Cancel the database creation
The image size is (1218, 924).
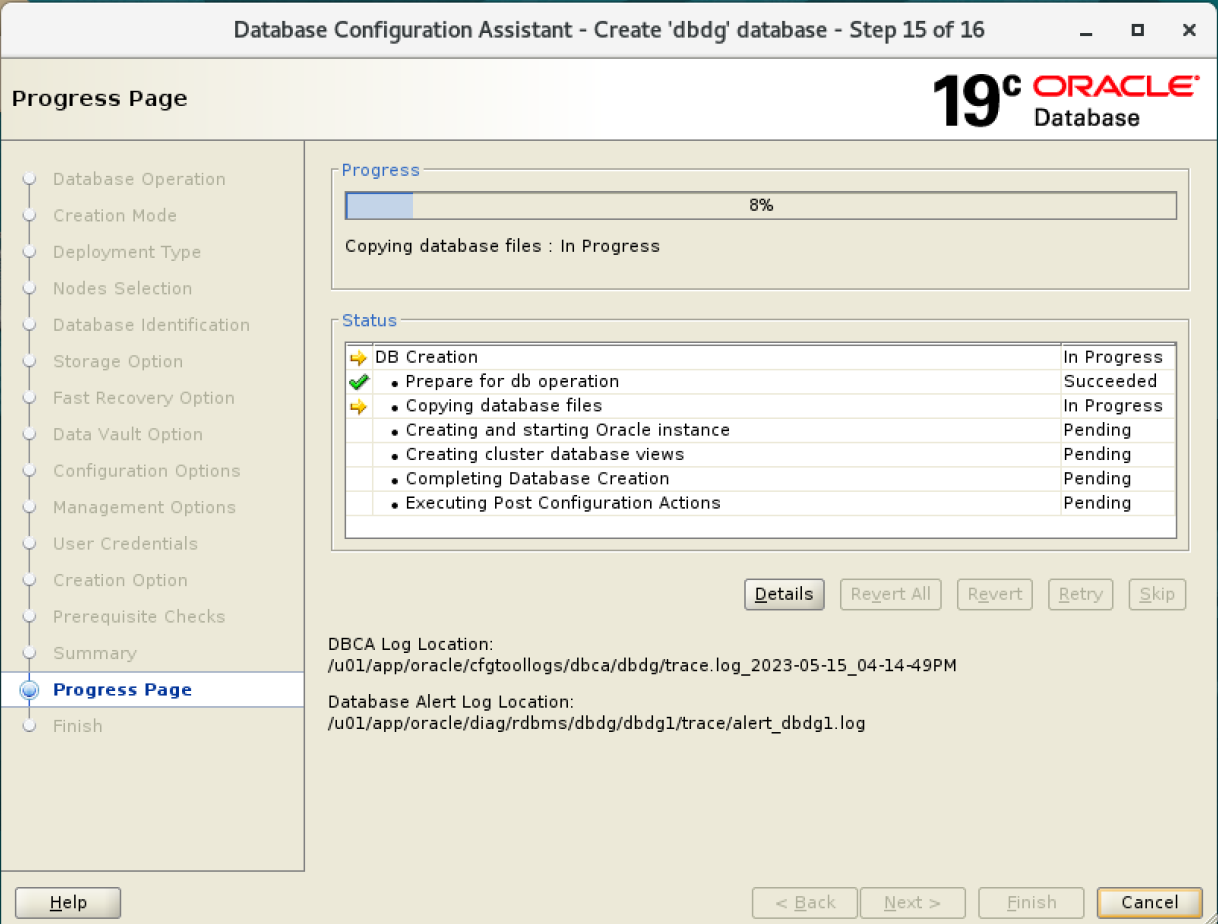point(1150,902)
